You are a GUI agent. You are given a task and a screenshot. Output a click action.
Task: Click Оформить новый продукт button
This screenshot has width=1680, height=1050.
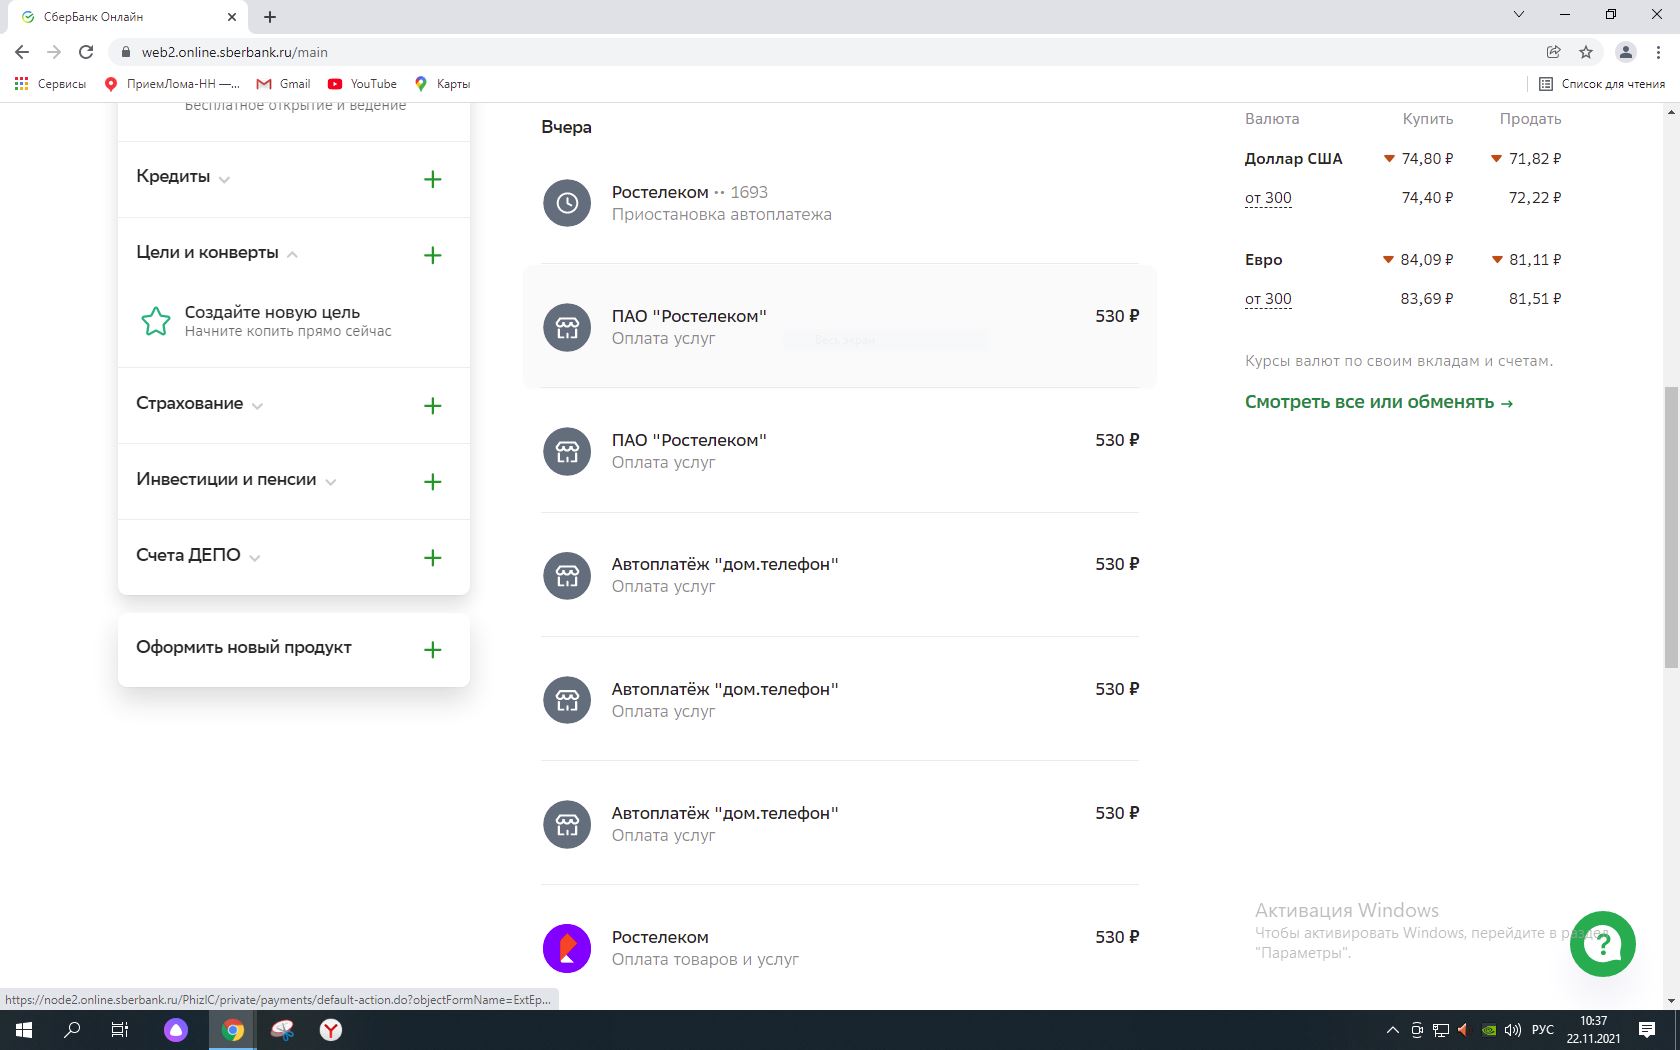click(x=244, y=648)
